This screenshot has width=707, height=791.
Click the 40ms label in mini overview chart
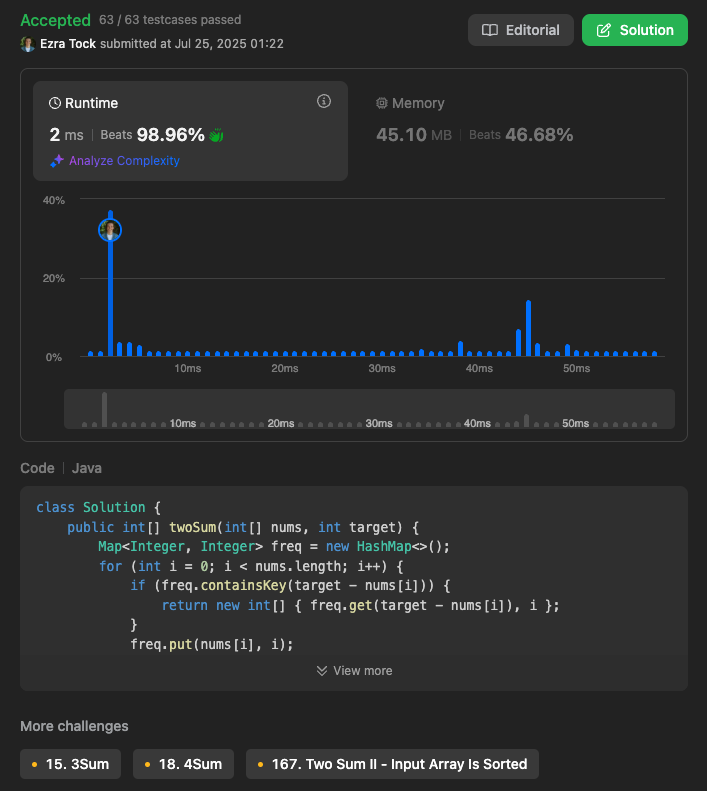coord(478,424)
